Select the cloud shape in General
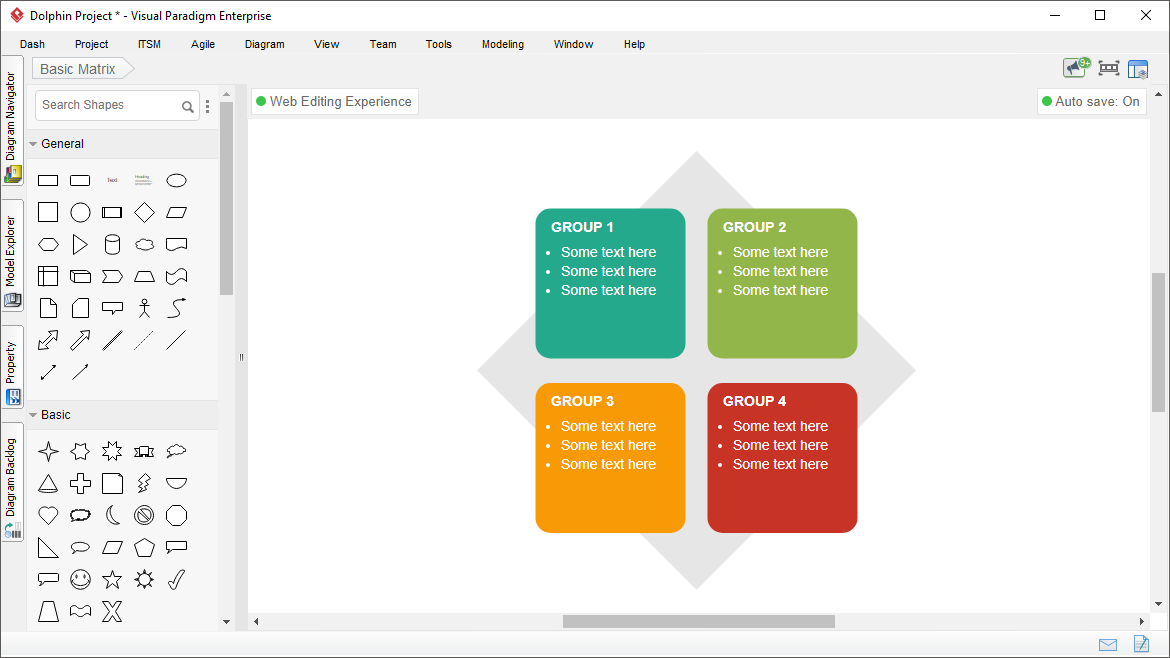This screenshot has height=658, width=1170. (144, 245)
